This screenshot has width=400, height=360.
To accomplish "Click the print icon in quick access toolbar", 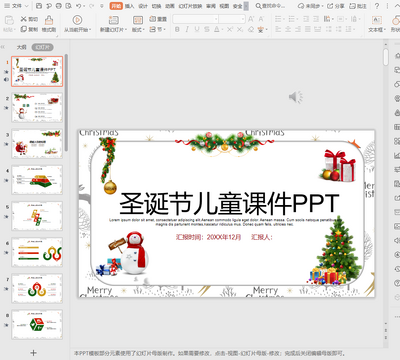I will click(x=59, y=6).
